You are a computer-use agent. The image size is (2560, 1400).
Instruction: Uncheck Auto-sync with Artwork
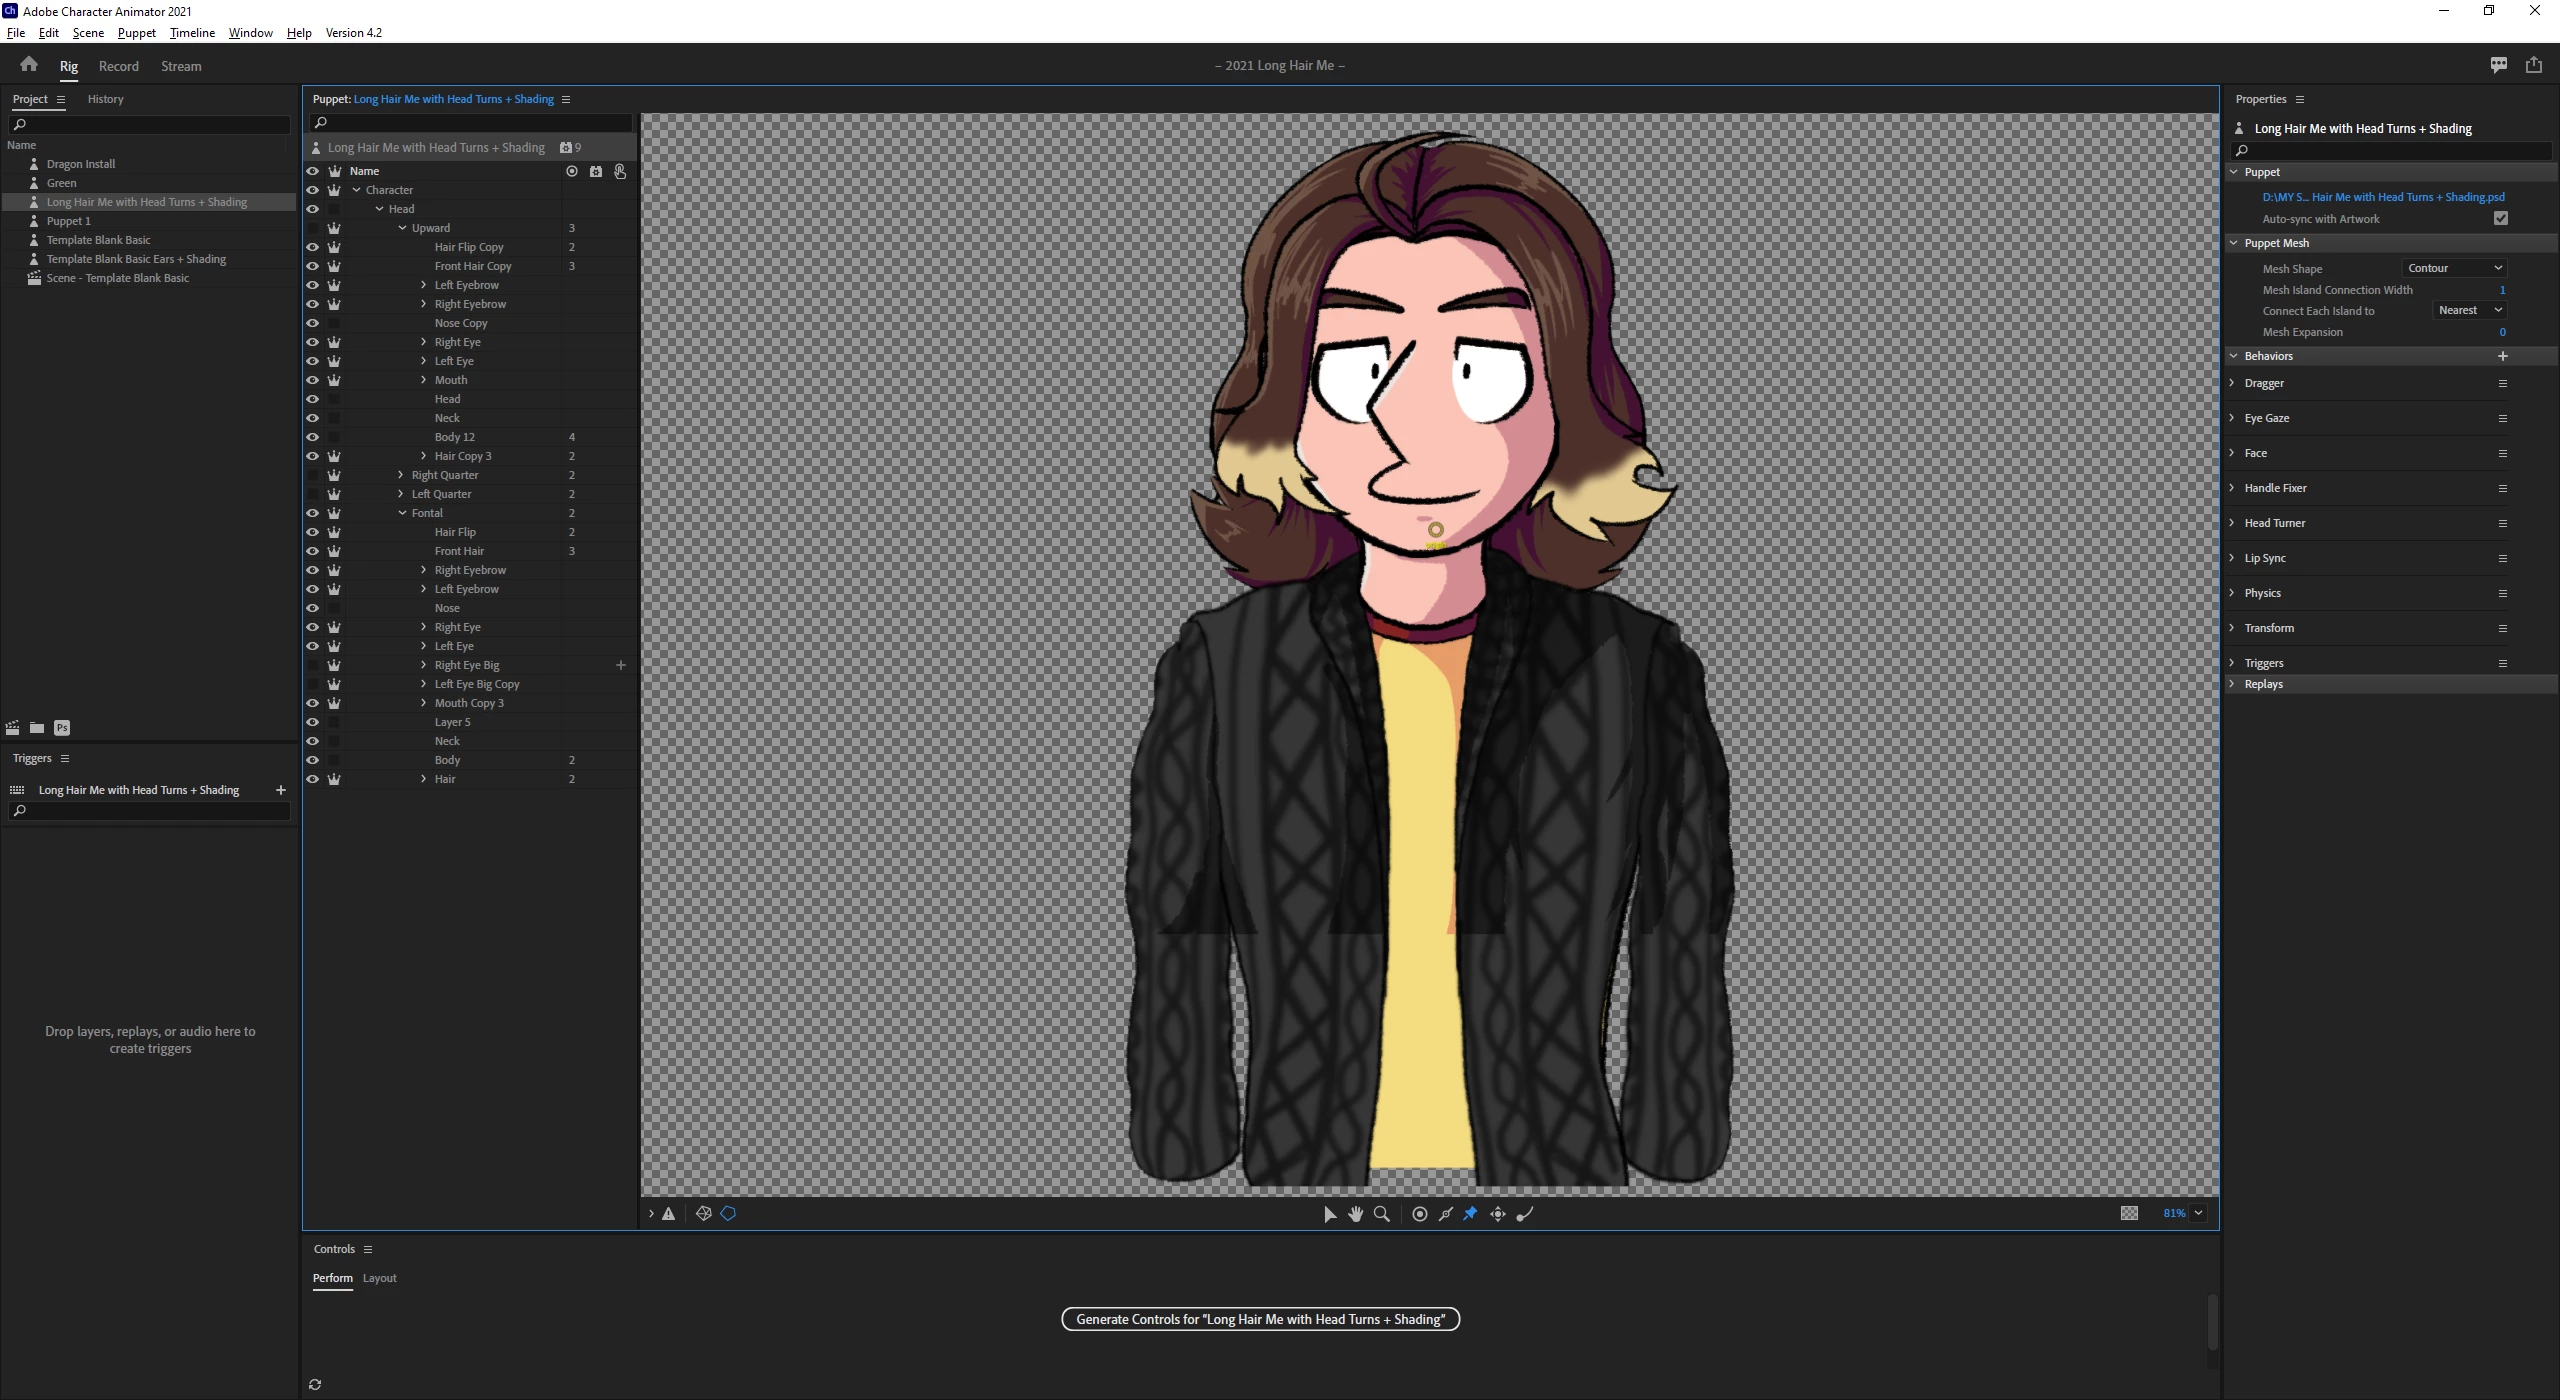2500,218
